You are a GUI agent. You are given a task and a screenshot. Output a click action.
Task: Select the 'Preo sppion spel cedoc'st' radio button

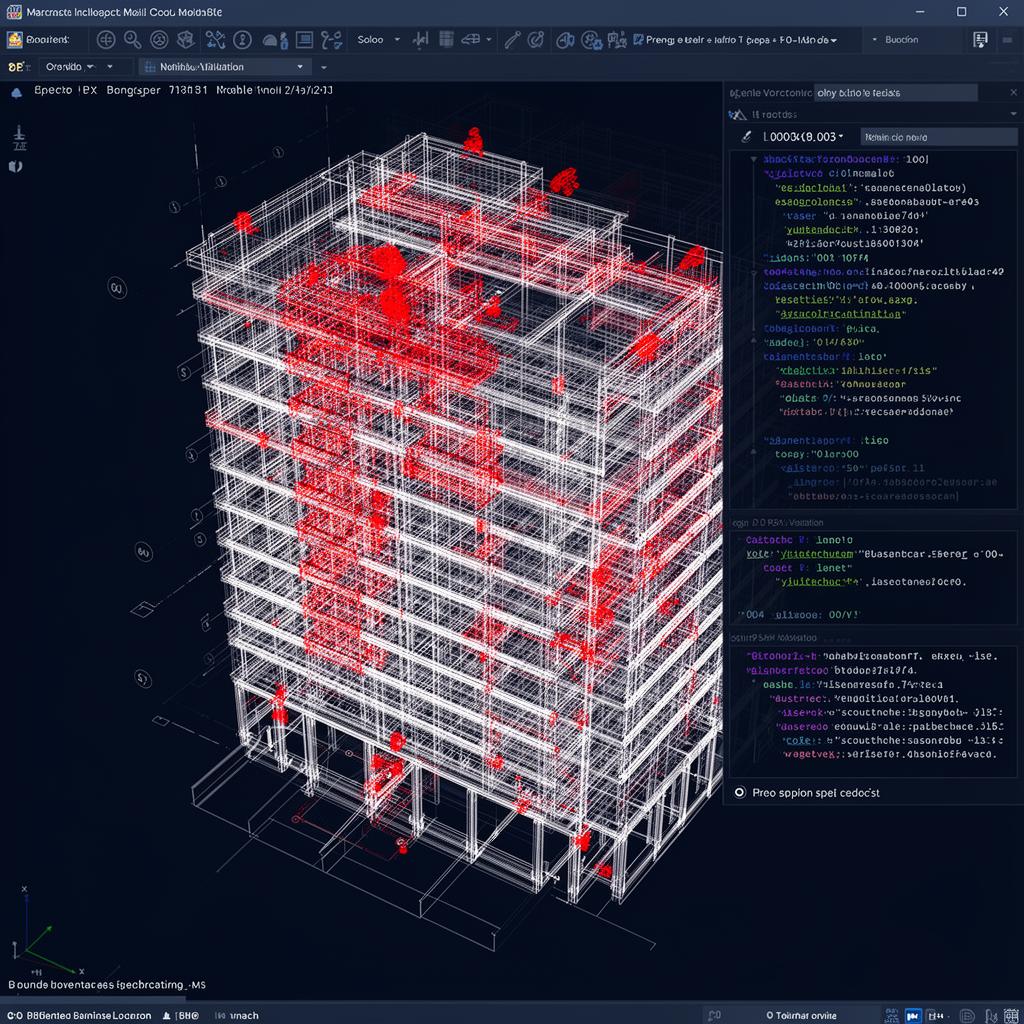tap(739, 792)
